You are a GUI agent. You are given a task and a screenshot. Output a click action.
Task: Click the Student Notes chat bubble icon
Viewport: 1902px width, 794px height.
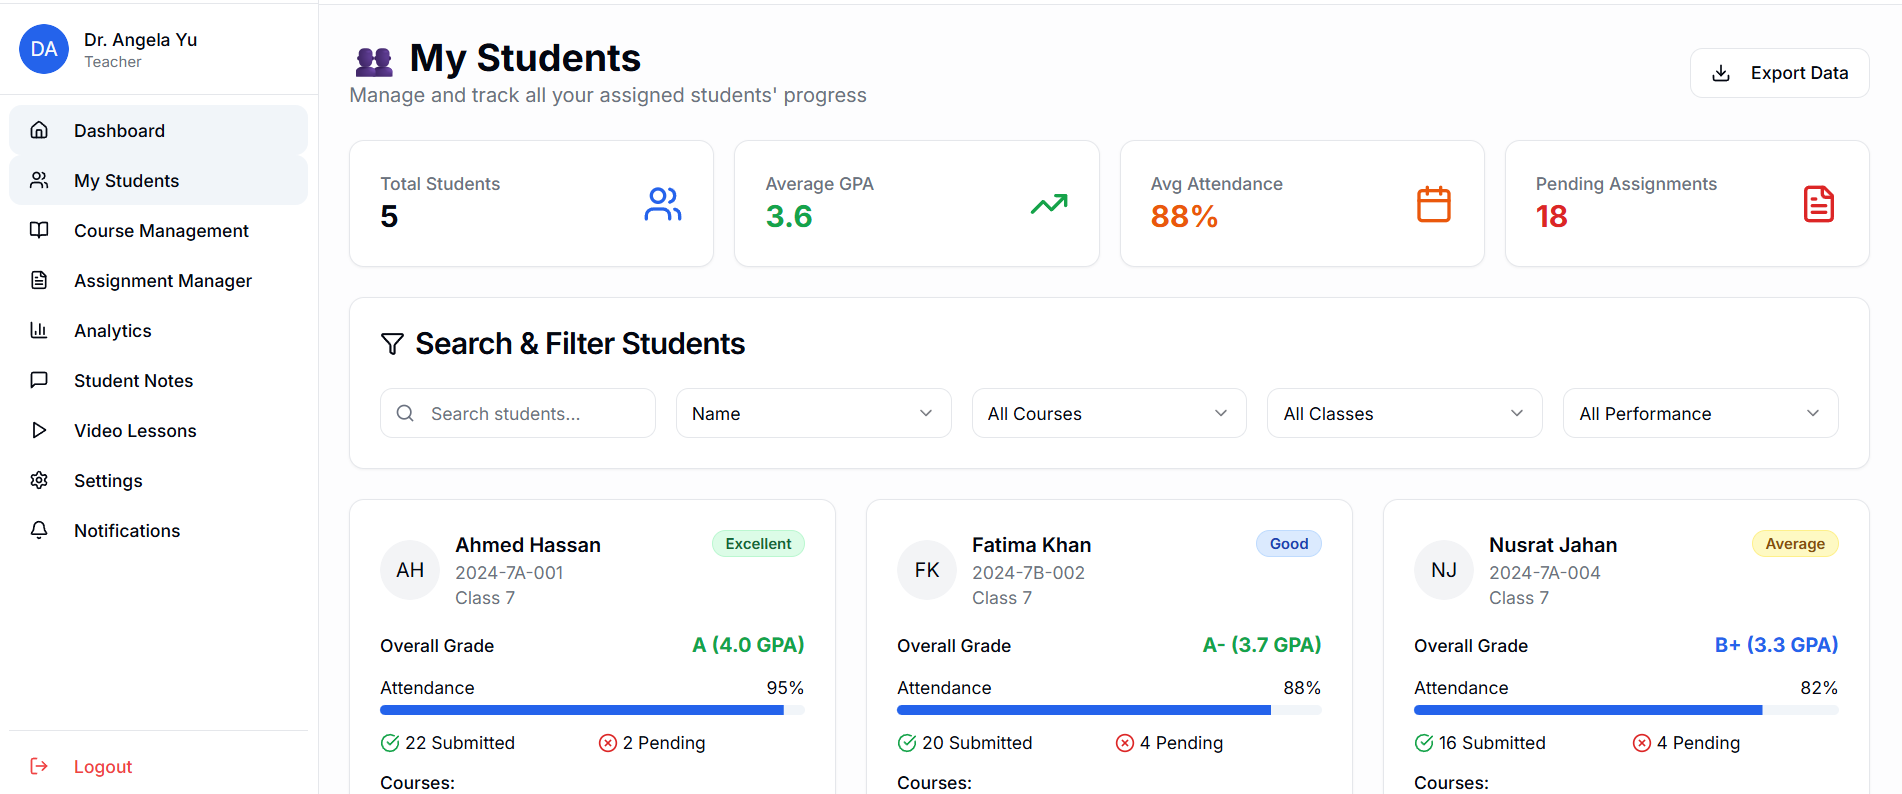click(x=39, y=380)
